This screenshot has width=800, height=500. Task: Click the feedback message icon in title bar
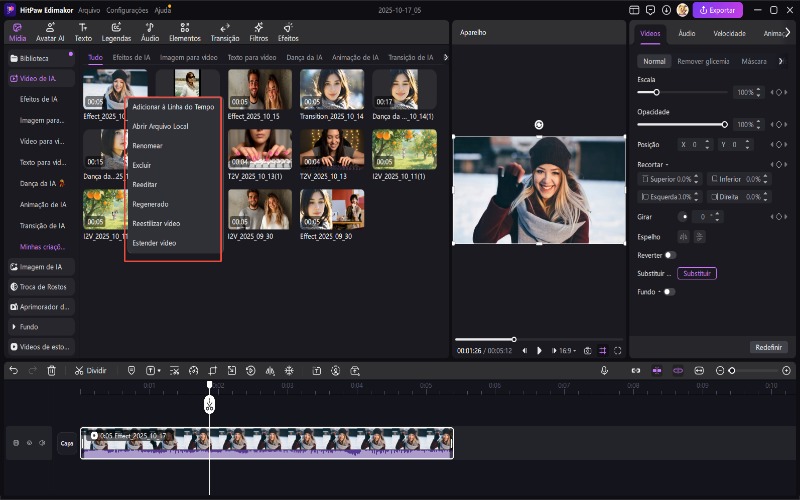[x=650, y=10]
